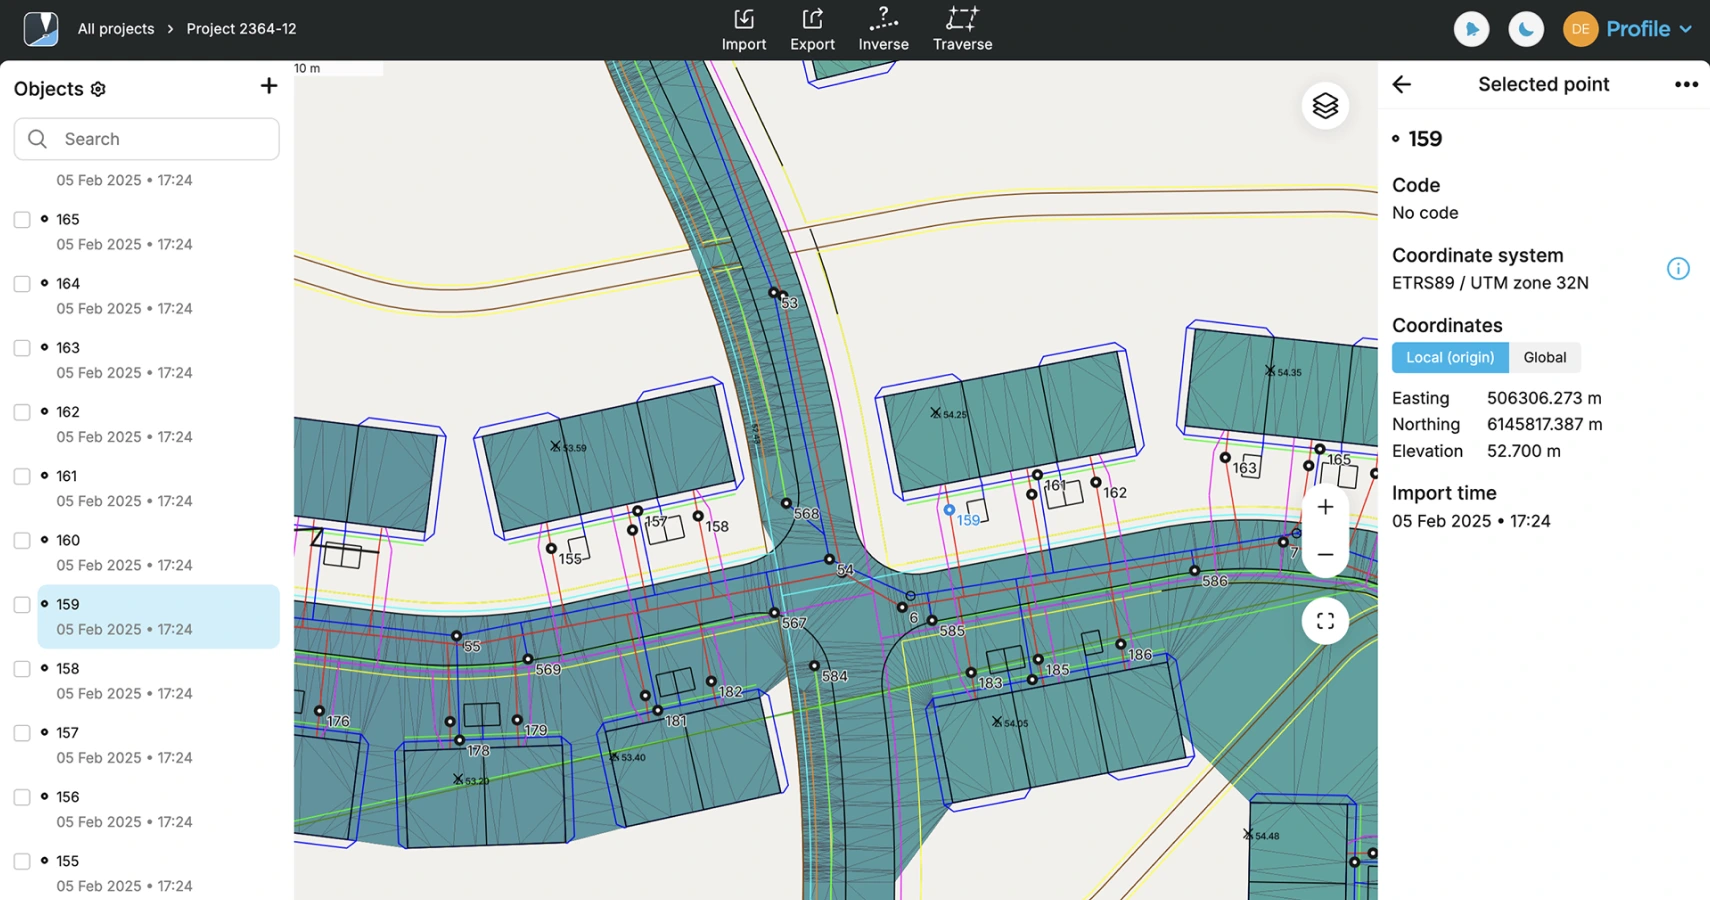The height and width of the screenshot is (900, 1710).
Task: Open the Profile dropdown menu
Action: [1646, 28]
